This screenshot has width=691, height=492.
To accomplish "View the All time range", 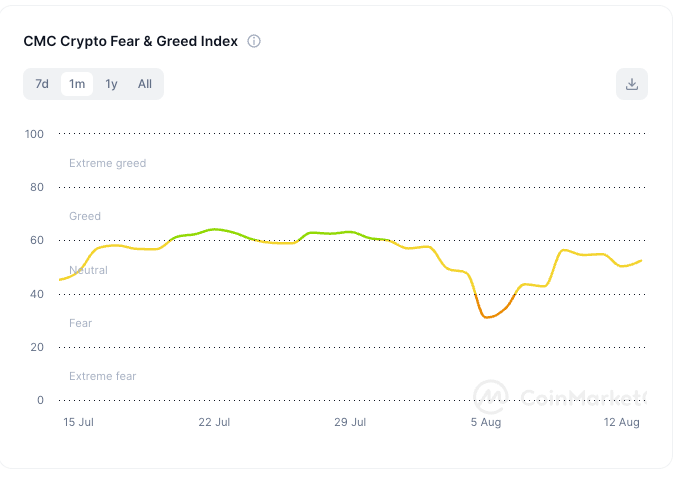I will pos(145,84).
